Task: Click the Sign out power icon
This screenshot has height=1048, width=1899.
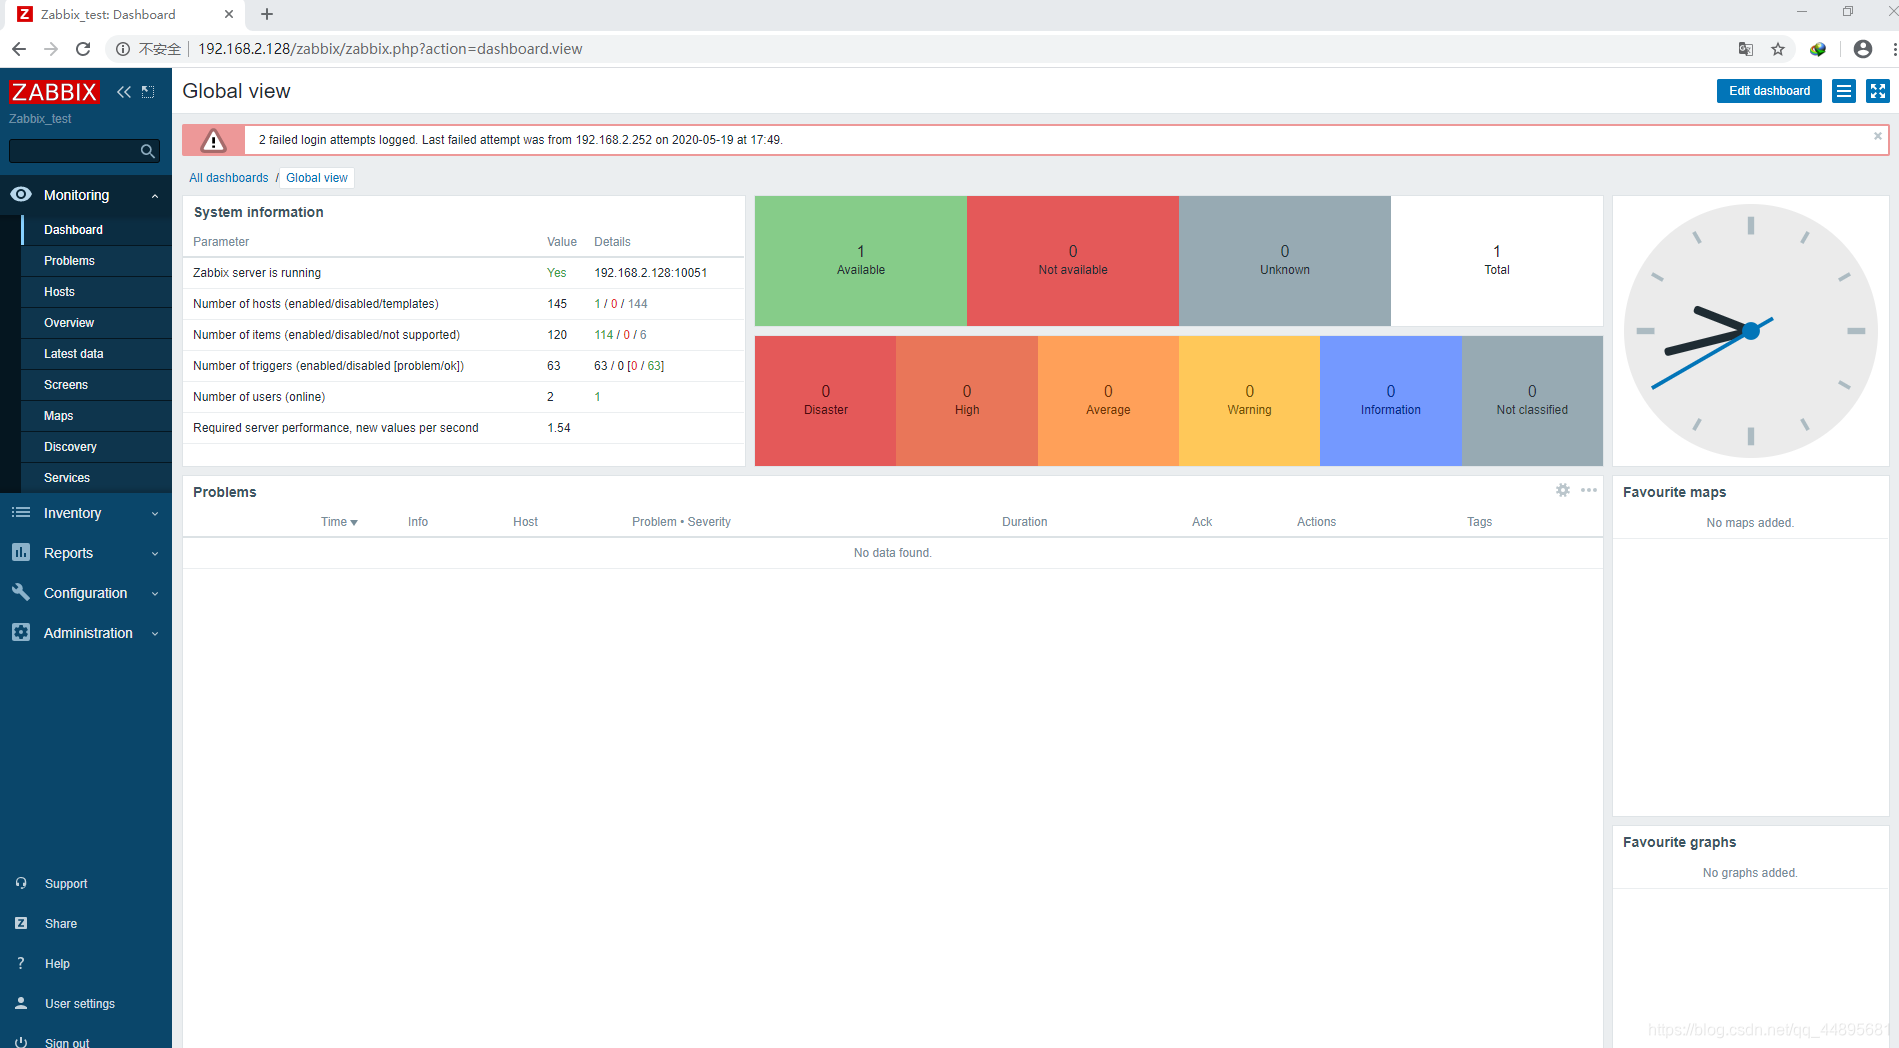Action: coord(21,1042)
